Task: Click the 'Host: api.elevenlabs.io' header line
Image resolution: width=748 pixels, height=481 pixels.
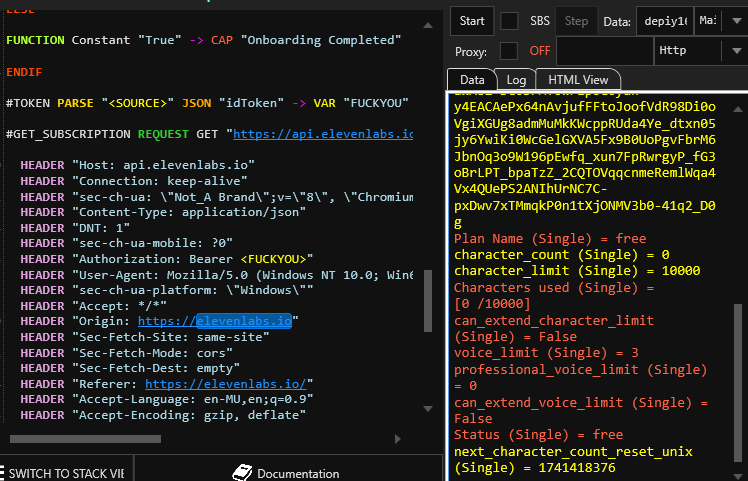Action: point(137,165)
